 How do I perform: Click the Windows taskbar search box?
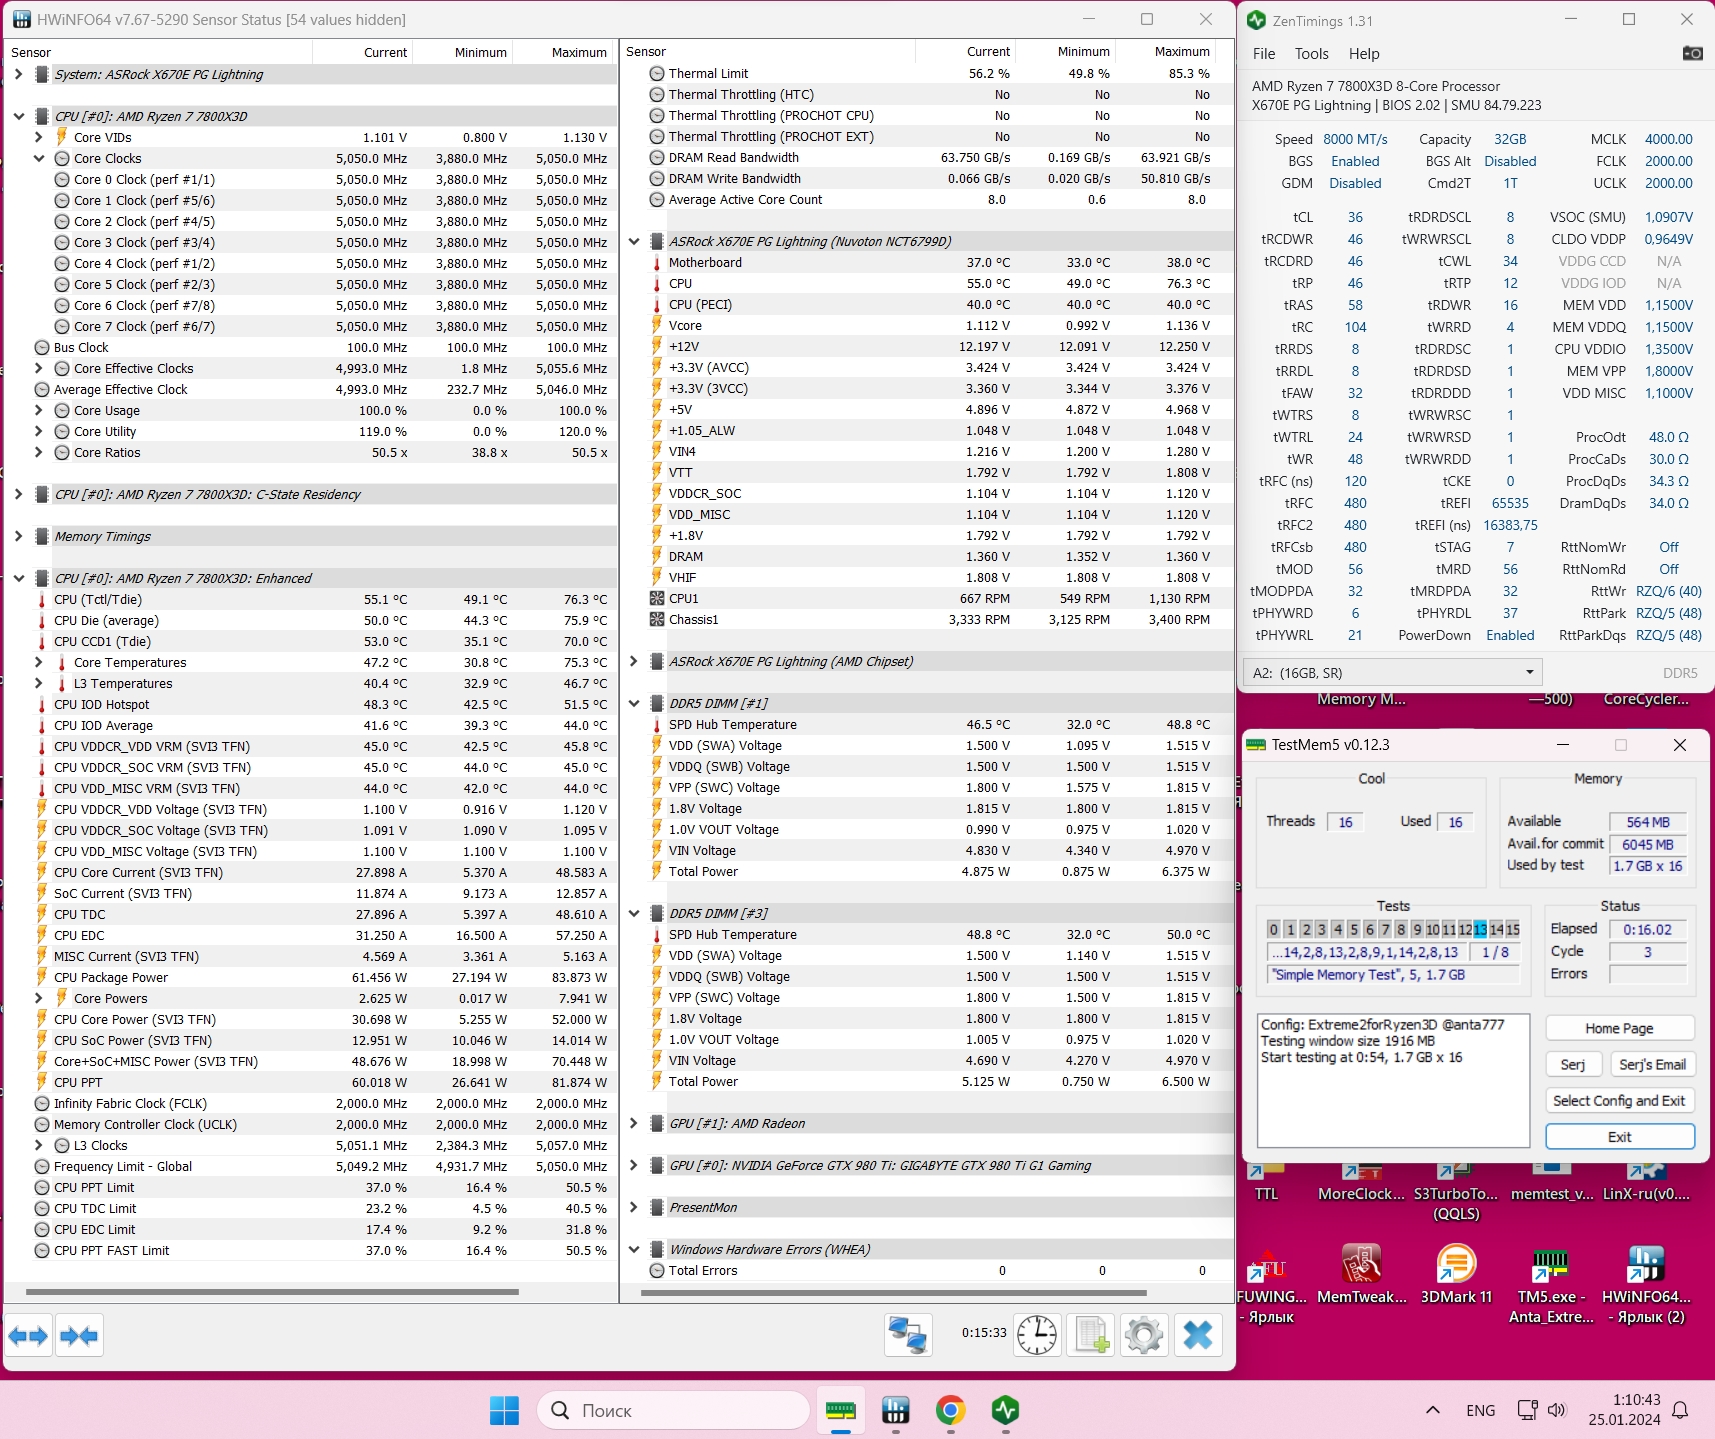point(674,1410)
